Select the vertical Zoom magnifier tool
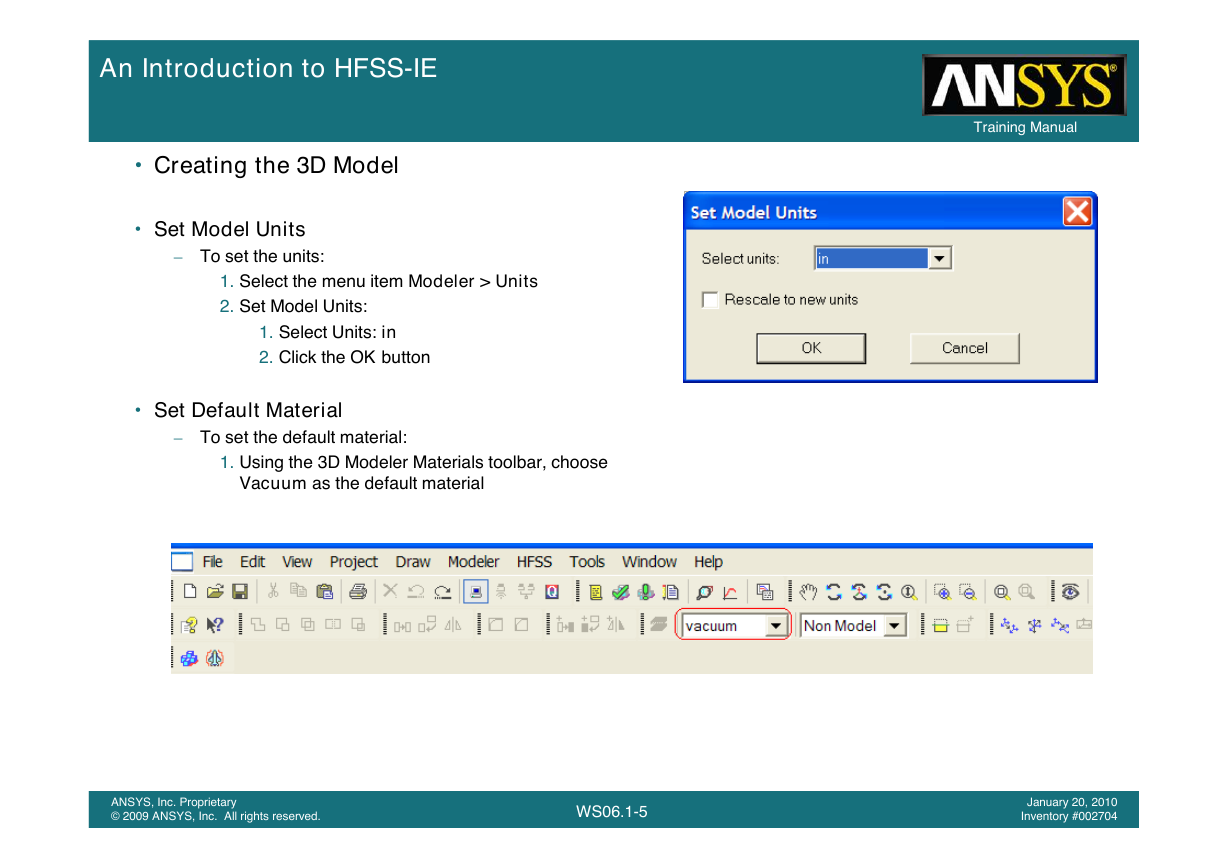The height and width of the screenshot is (868, 1228). pyautogui.click(x=909, y=592)
